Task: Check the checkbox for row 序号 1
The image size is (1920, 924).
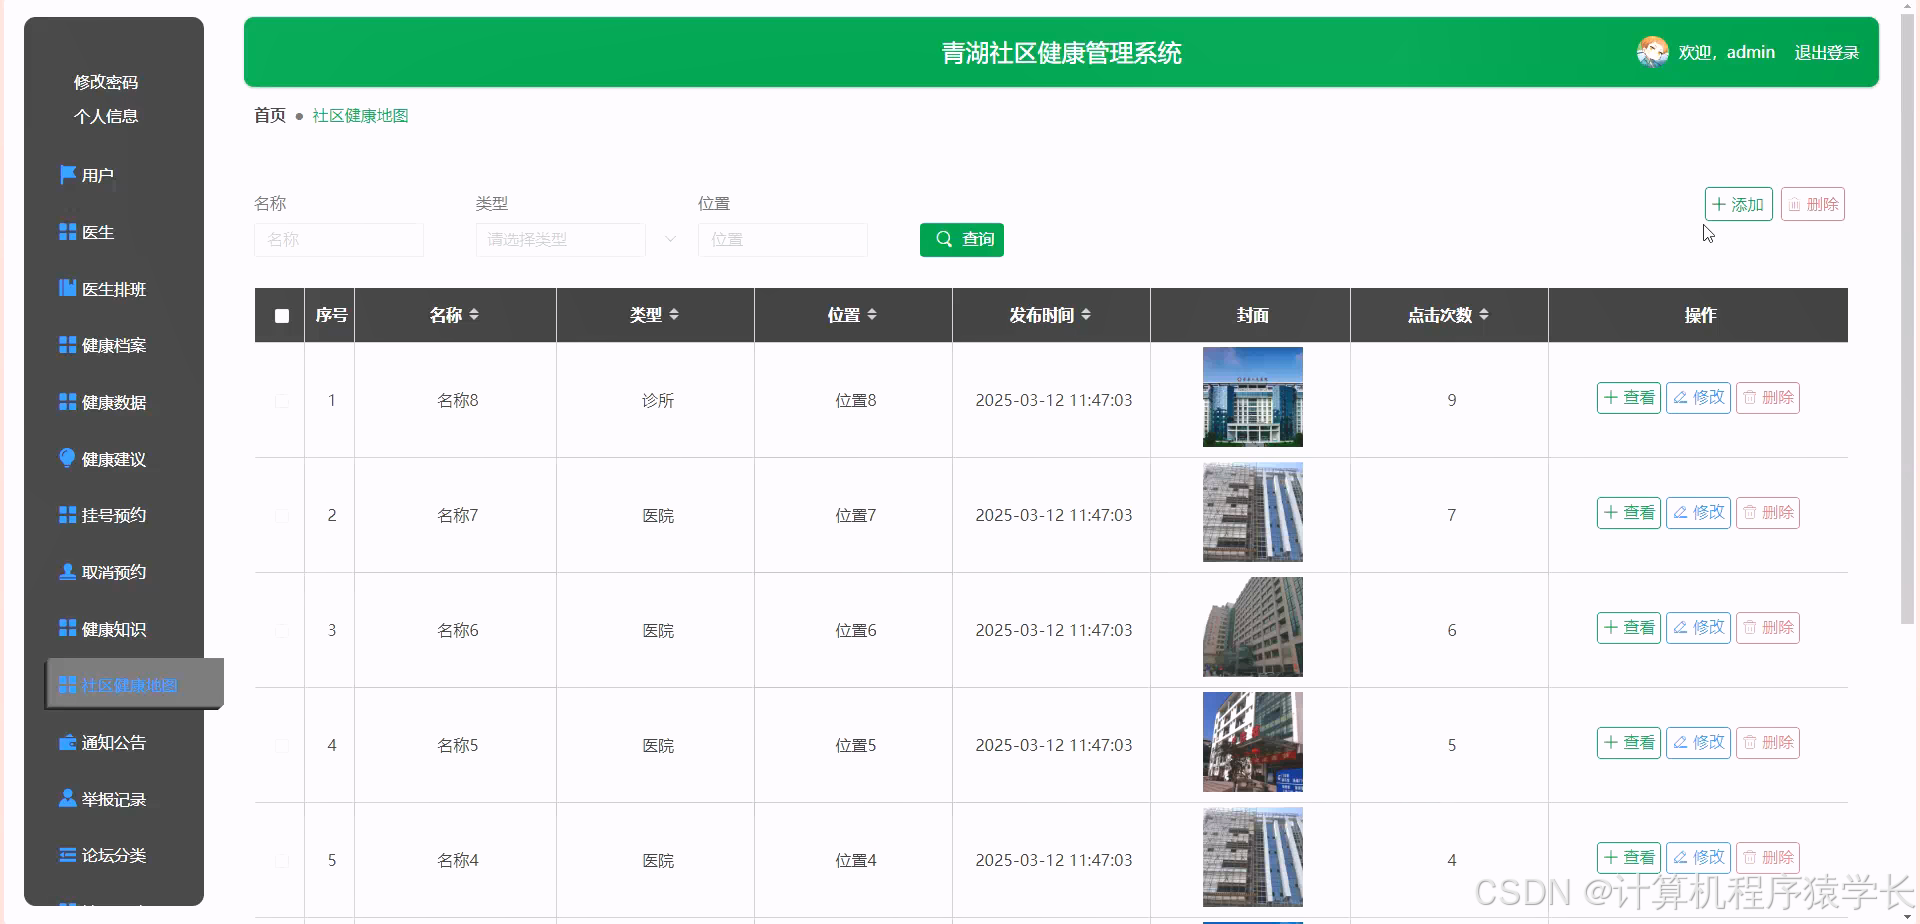Action: tap(282, 400)
